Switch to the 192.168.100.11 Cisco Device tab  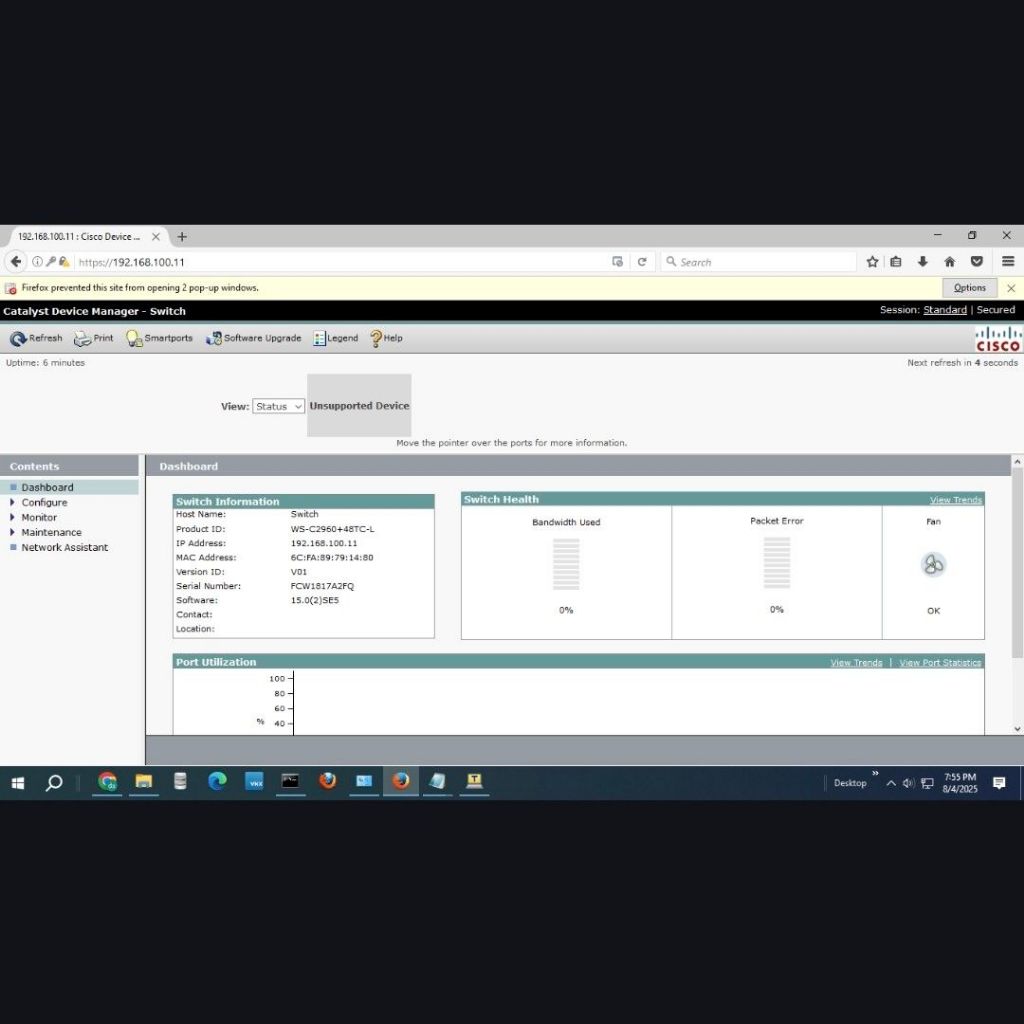78,237
